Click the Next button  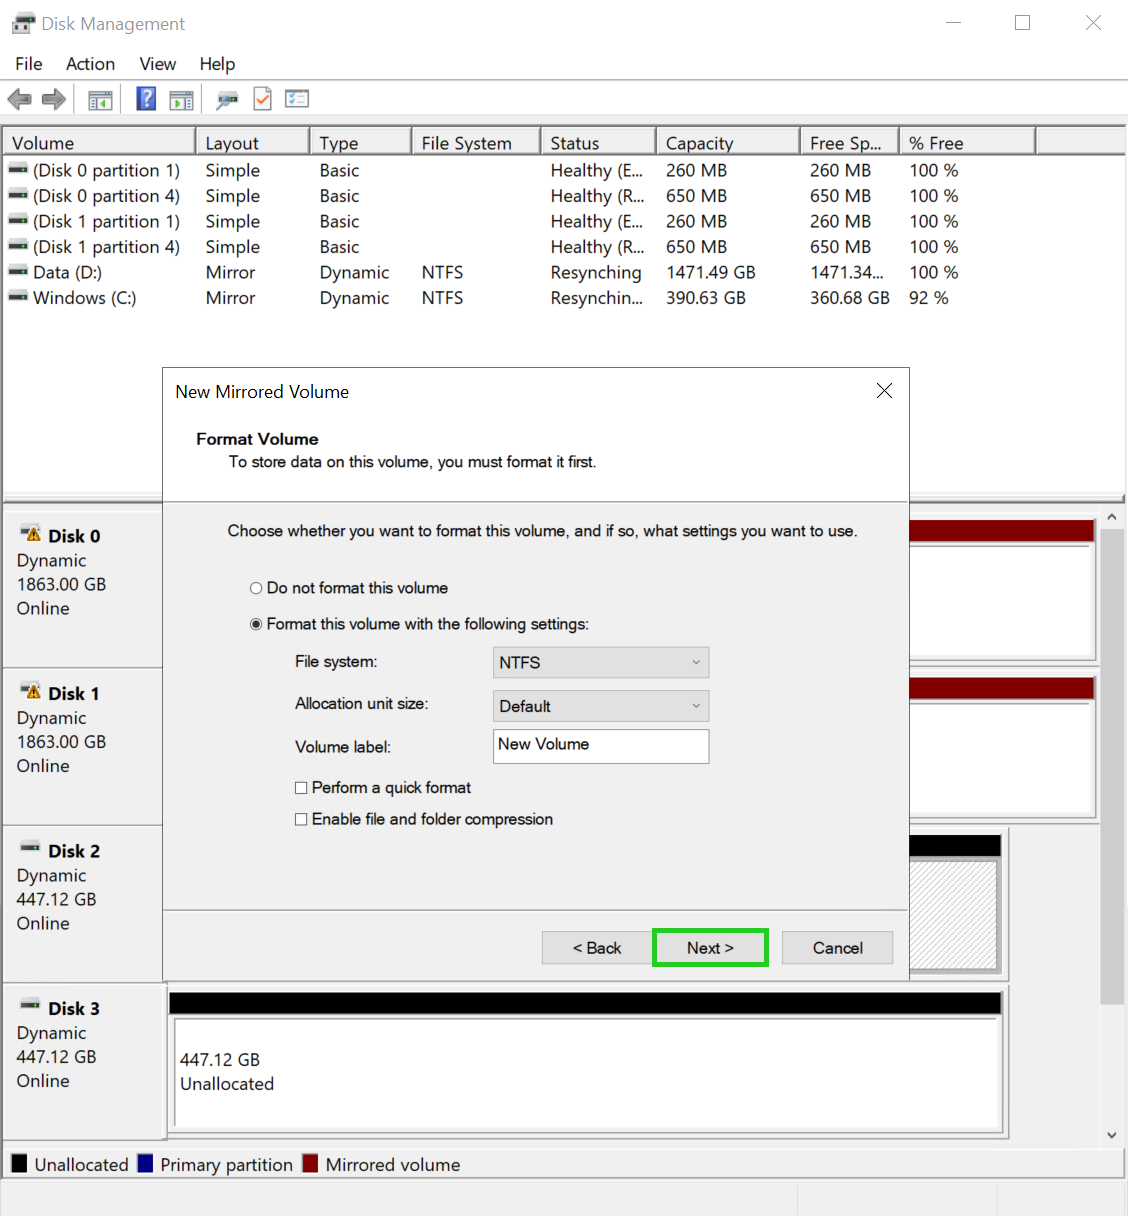[710, 947]
